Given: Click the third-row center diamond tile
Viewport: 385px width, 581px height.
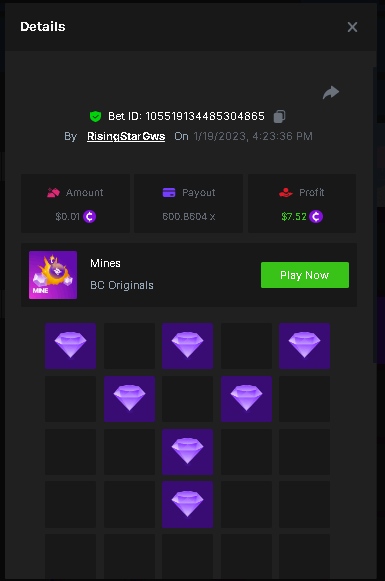Looking at the screenshot, I should click(x=187, y=452).
